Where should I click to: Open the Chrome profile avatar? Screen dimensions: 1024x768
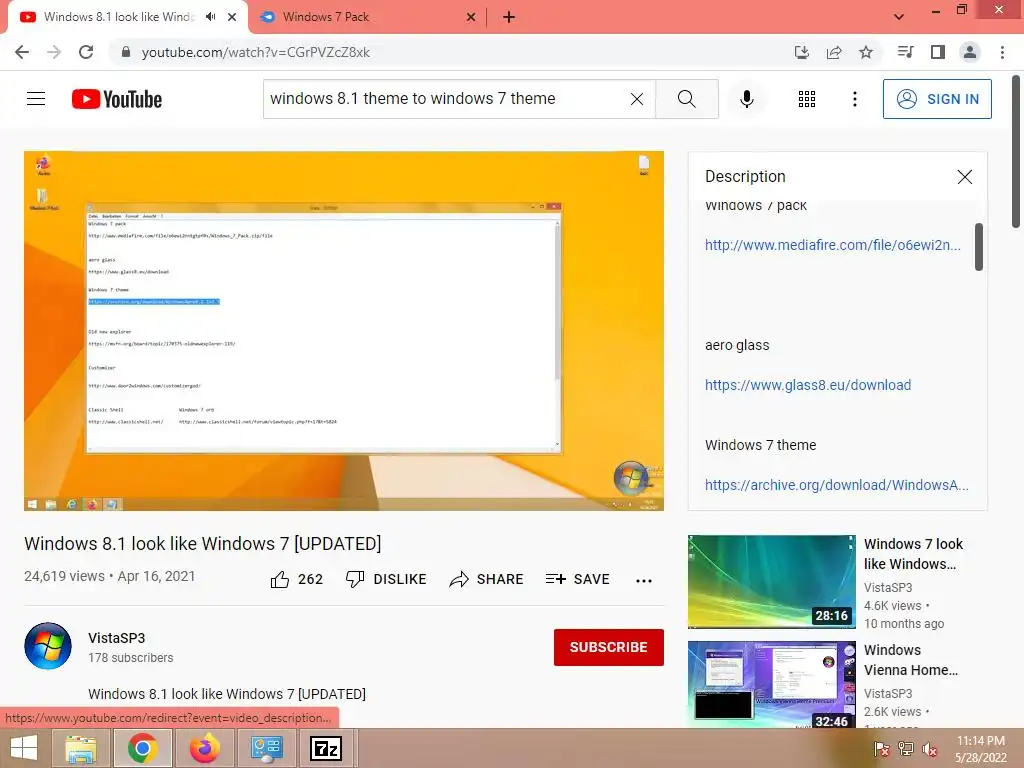[970, 52]
